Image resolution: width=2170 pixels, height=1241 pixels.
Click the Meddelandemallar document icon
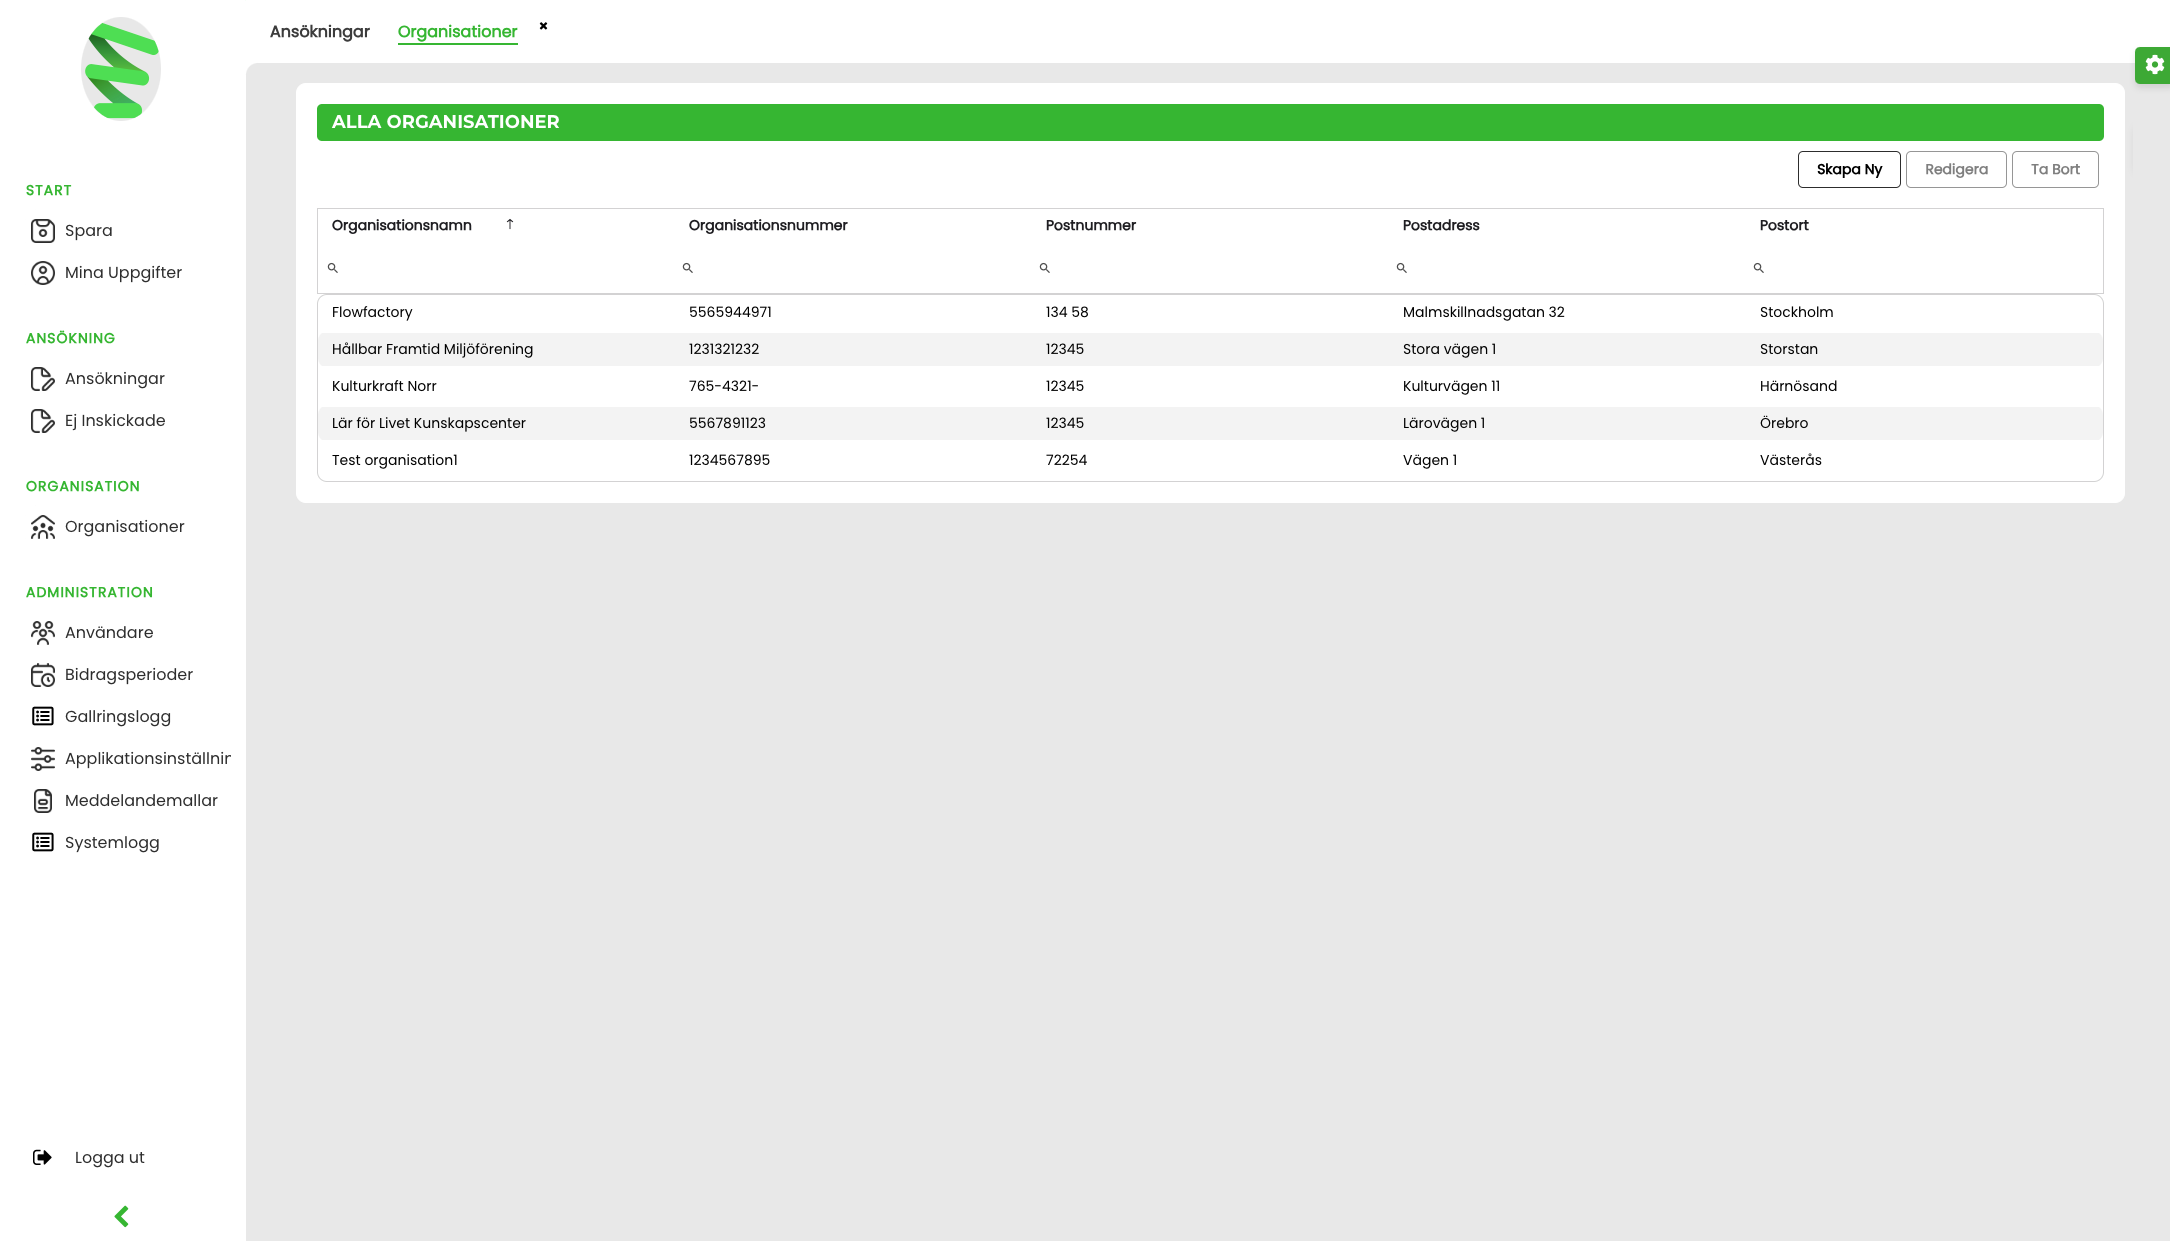coord(42,801)
